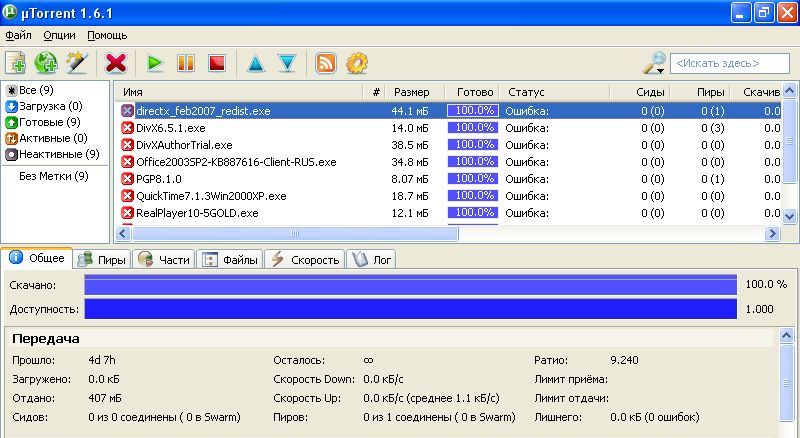Viewport: 800px width, 438px height.
Task: Open the Файл menu
Action: (x=18, y=35)
